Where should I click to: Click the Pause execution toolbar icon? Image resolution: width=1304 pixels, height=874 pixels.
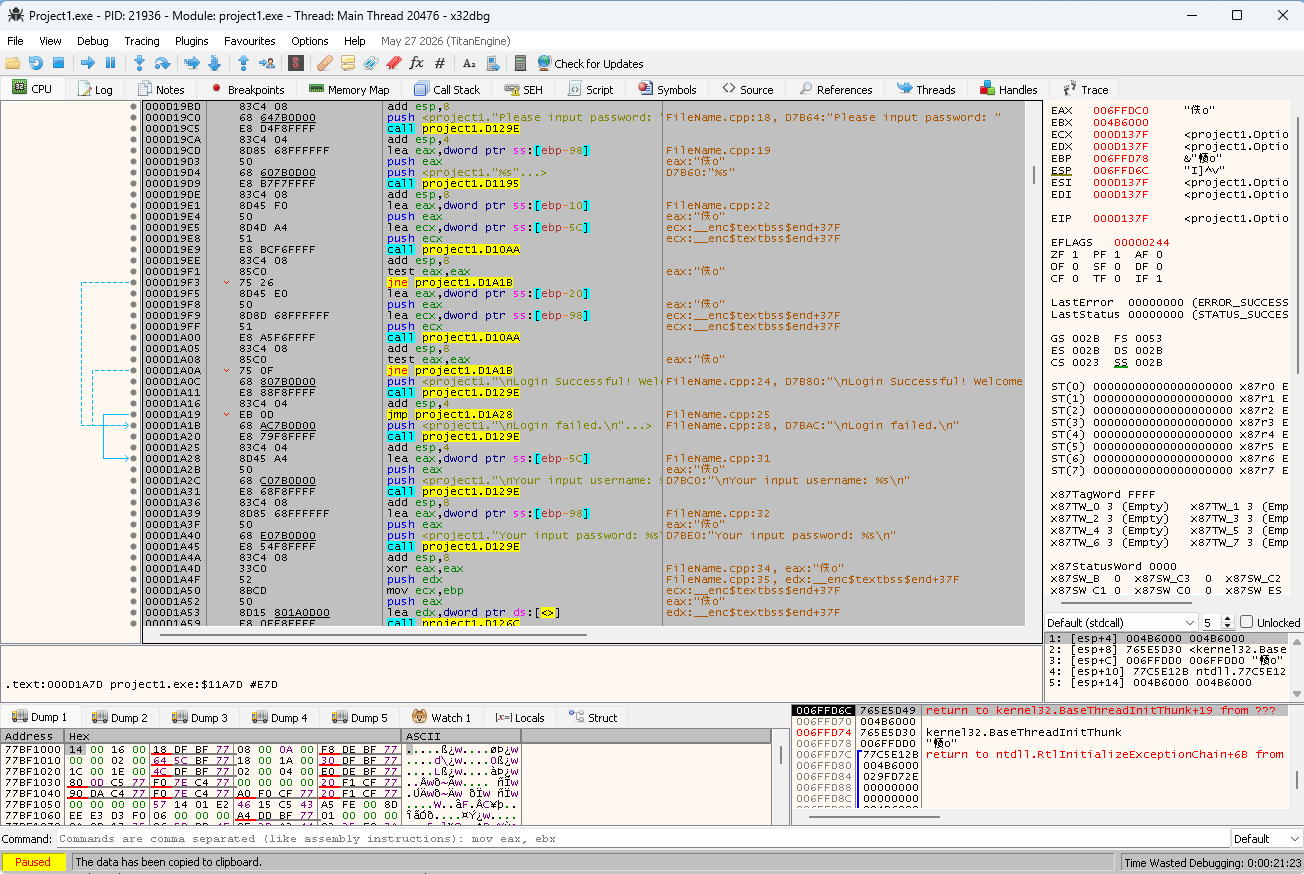(x=111, y=63)
